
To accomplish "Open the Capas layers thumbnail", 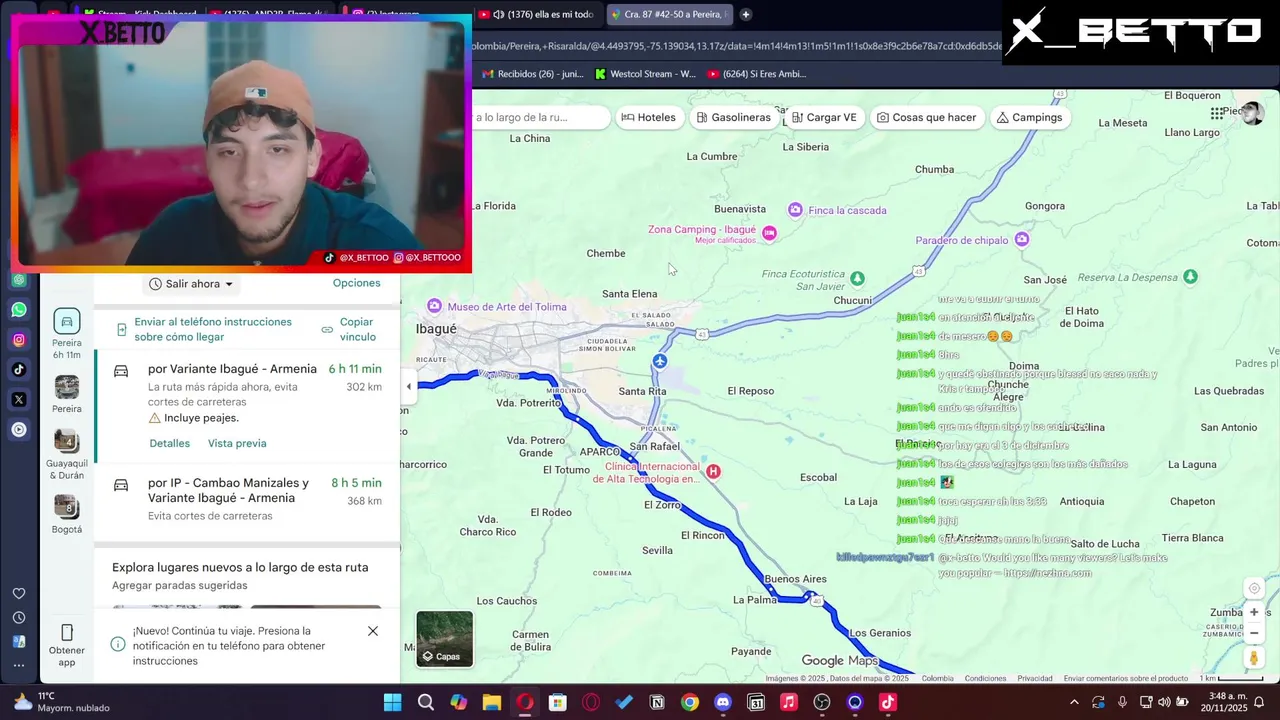I will [x=445, y=638].
